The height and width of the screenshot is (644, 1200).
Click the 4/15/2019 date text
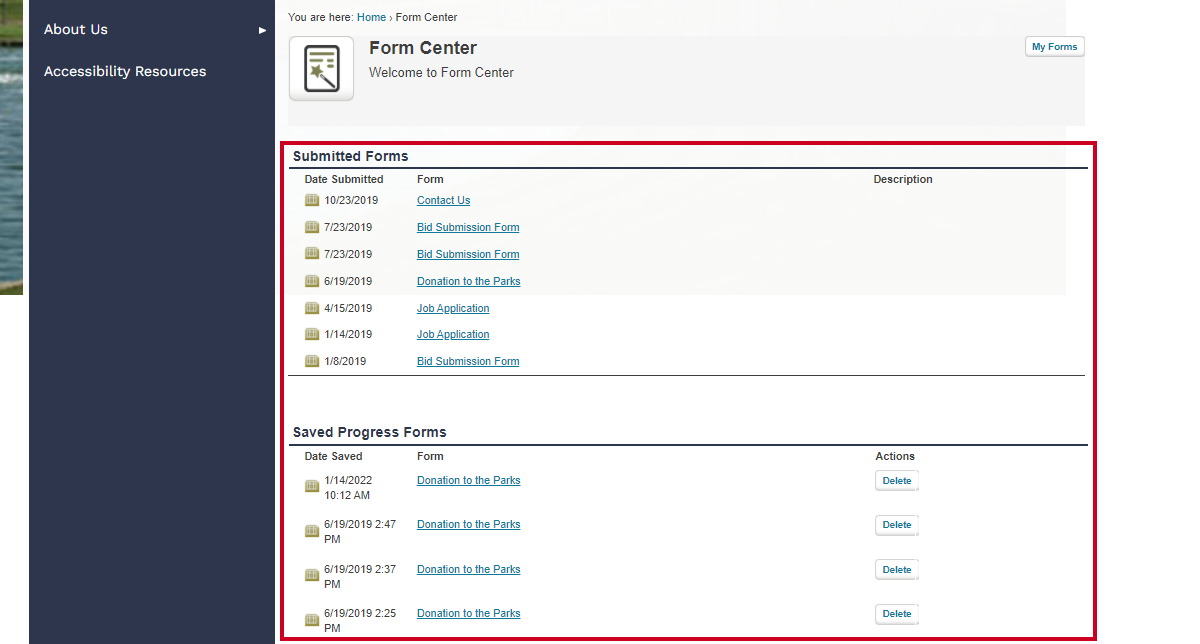click(348, 308)
